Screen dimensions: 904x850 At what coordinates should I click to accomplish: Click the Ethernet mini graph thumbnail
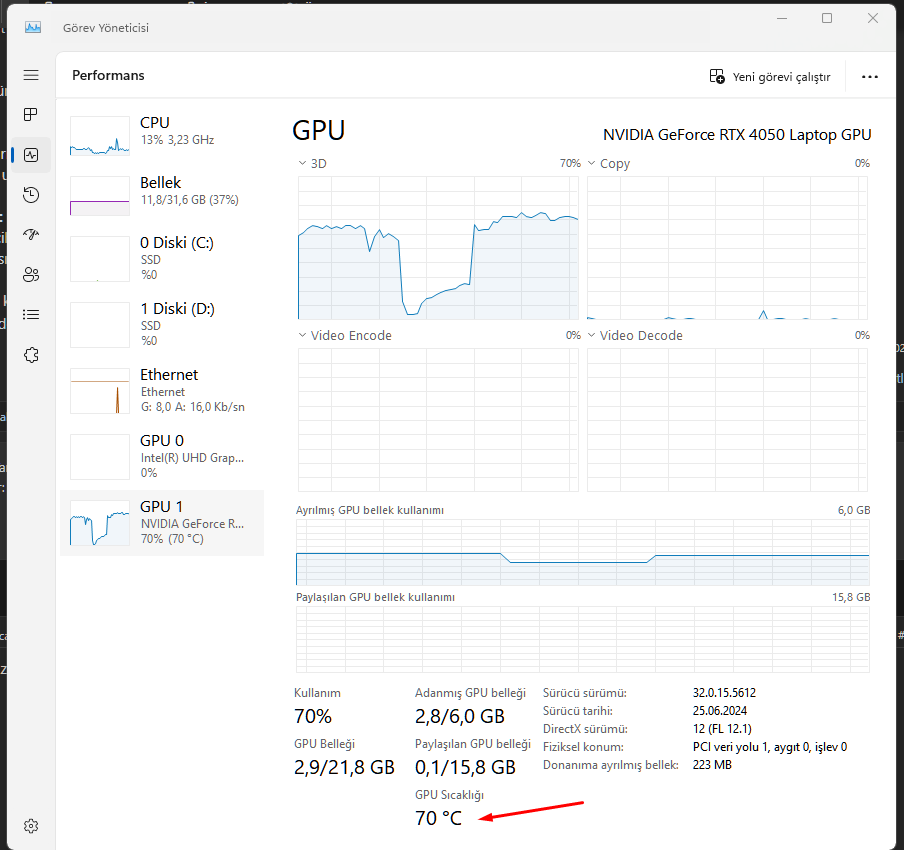point(100,391)
